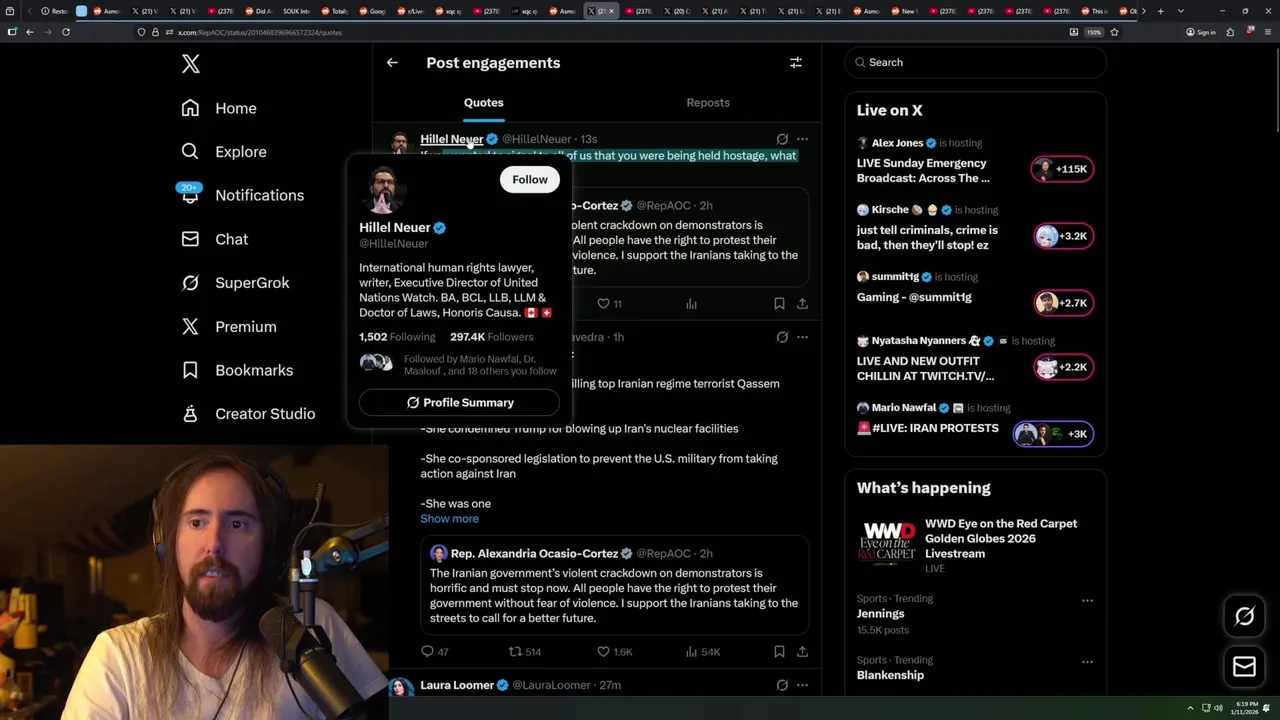Viewport: 1280px width, 720px height.
Task: Switch to the Reposts tab
Action: pos(708,103)
